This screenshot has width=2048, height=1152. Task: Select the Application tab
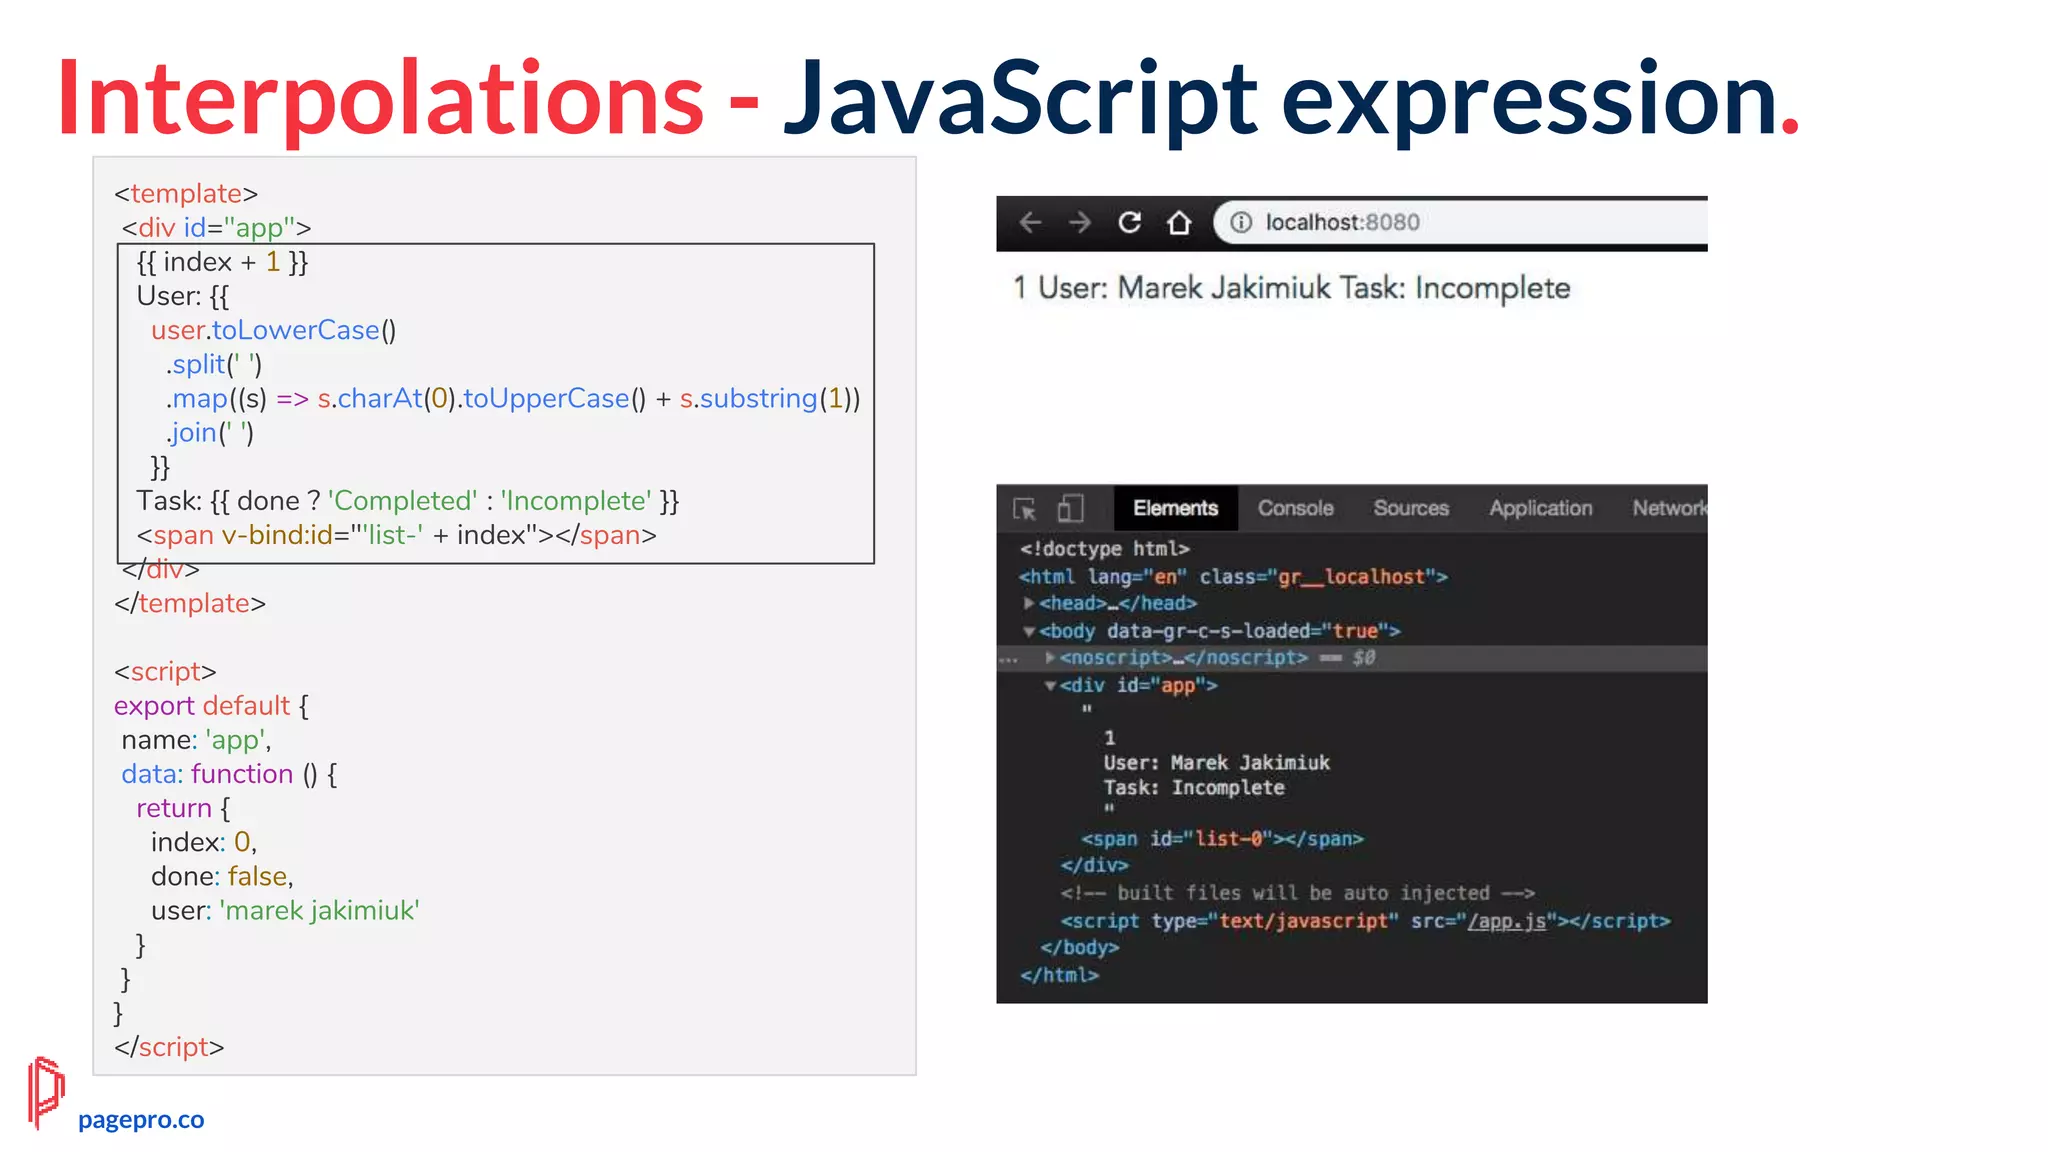pyautogui.click(x=1540, y=509)
